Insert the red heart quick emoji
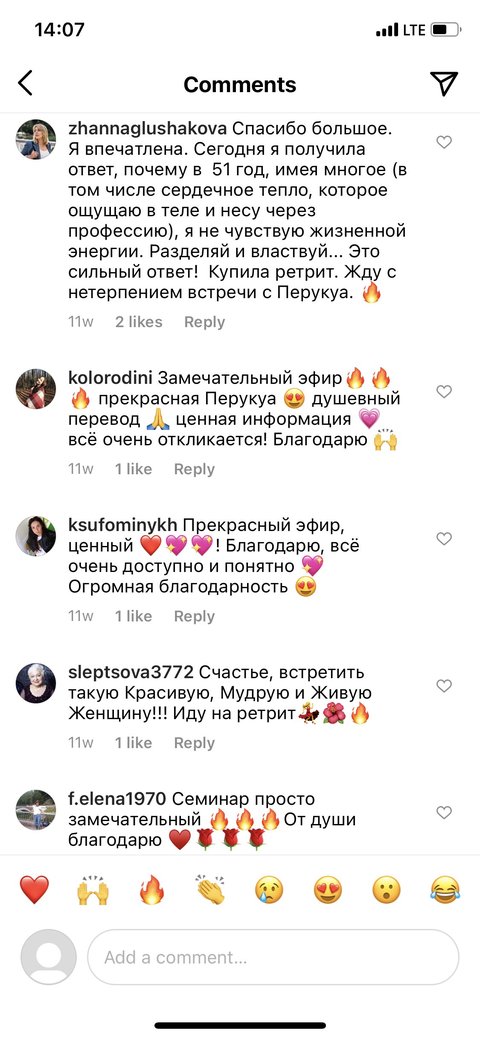 pos(34,890)
